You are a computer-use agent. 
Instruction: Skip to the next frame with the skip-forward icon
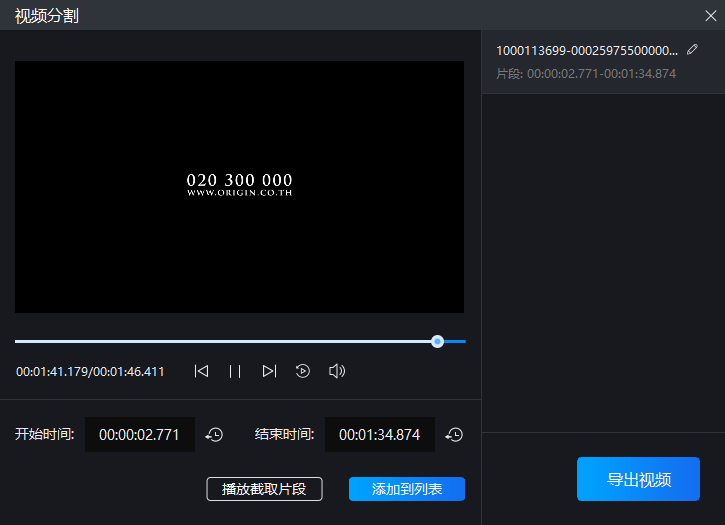(x=269, y=371)
